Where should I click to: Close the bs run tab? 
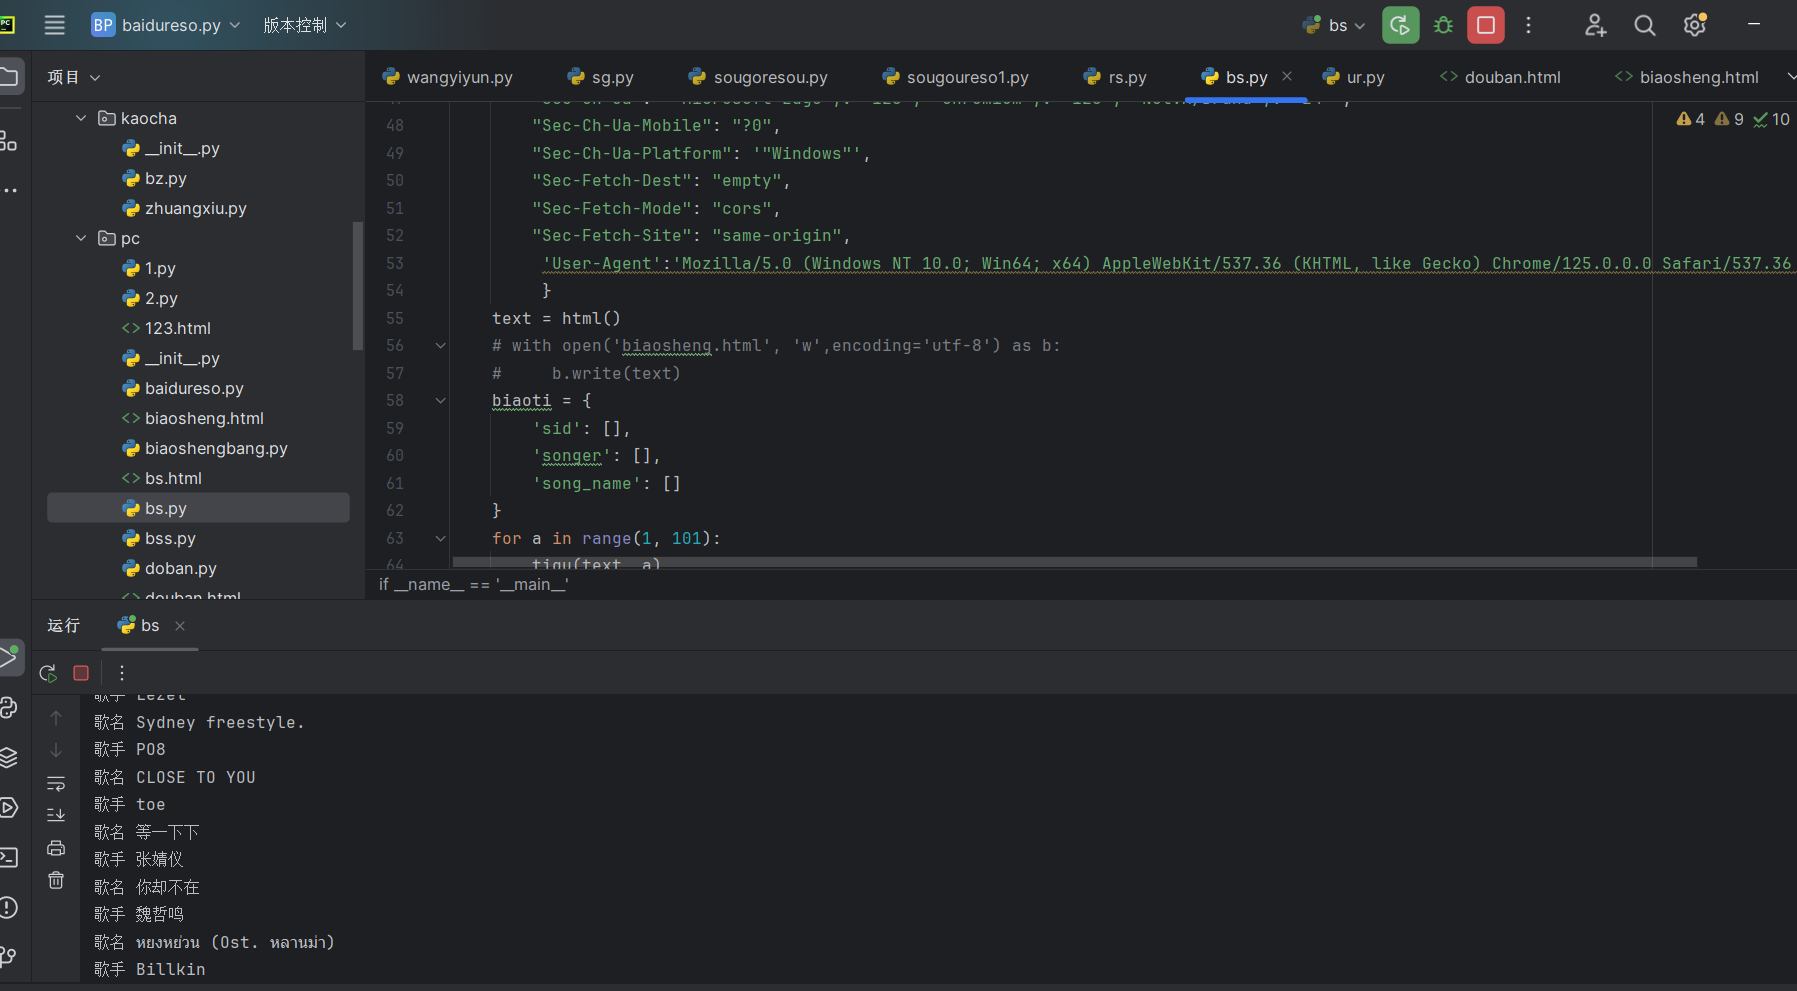tap(180, 626)
